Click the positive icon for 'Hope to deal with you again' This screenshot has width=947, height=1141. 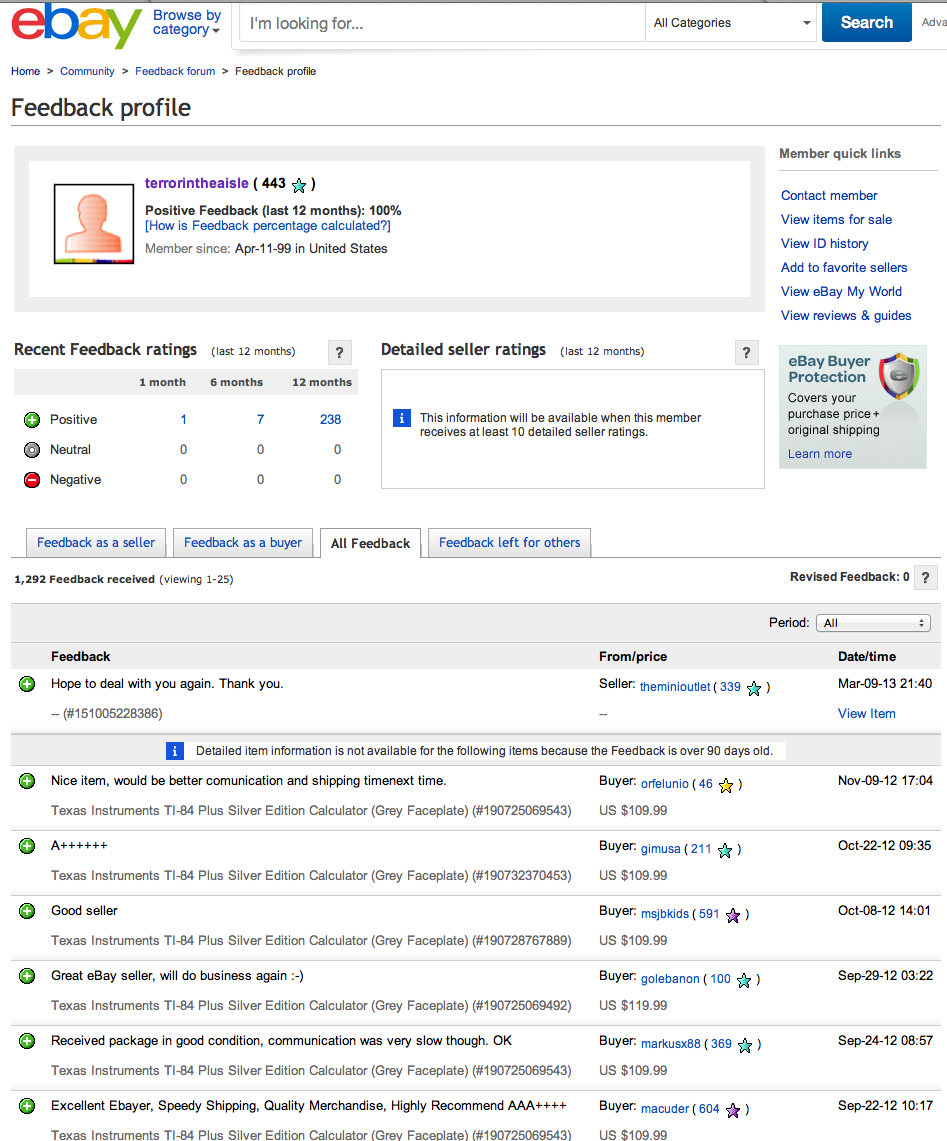coord(27,684)
